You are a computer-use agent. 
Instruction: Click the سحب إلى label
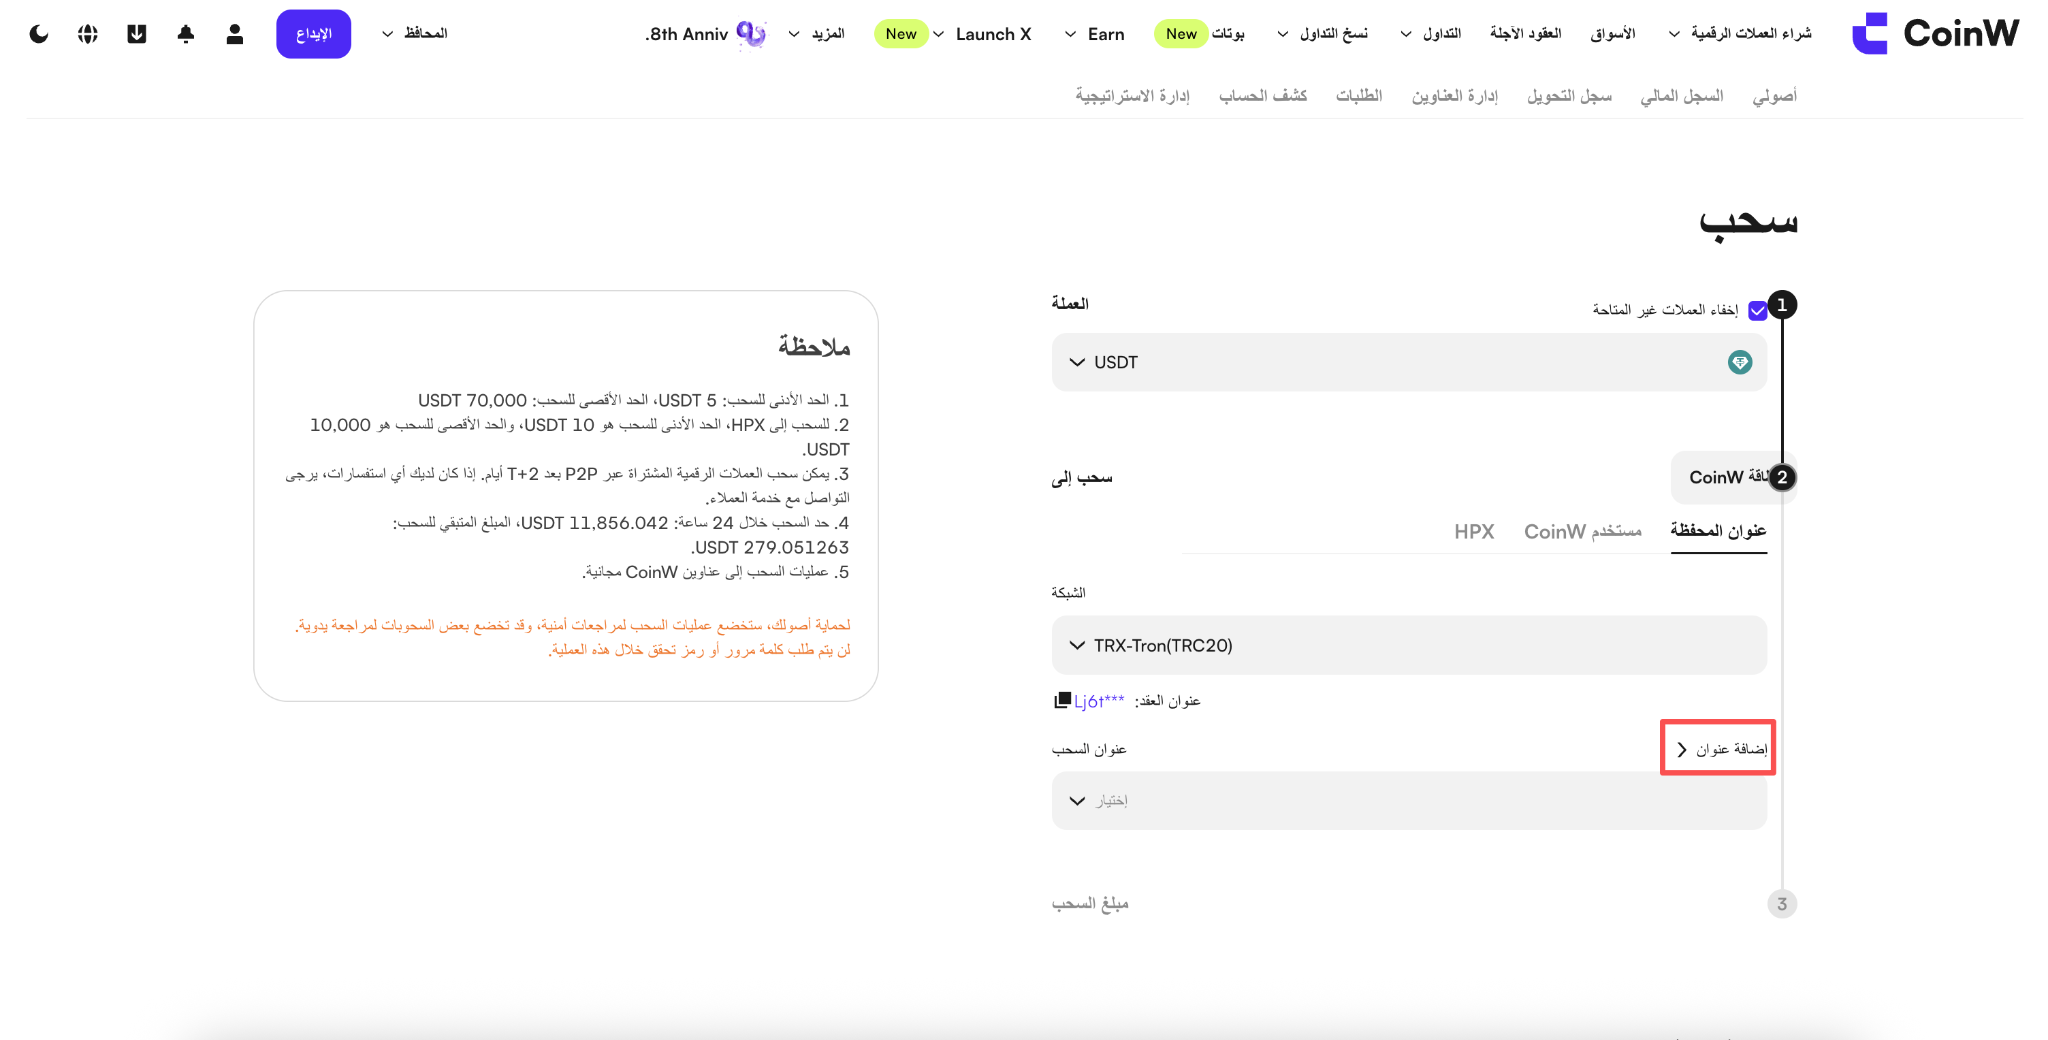[x=1082, y=478]
